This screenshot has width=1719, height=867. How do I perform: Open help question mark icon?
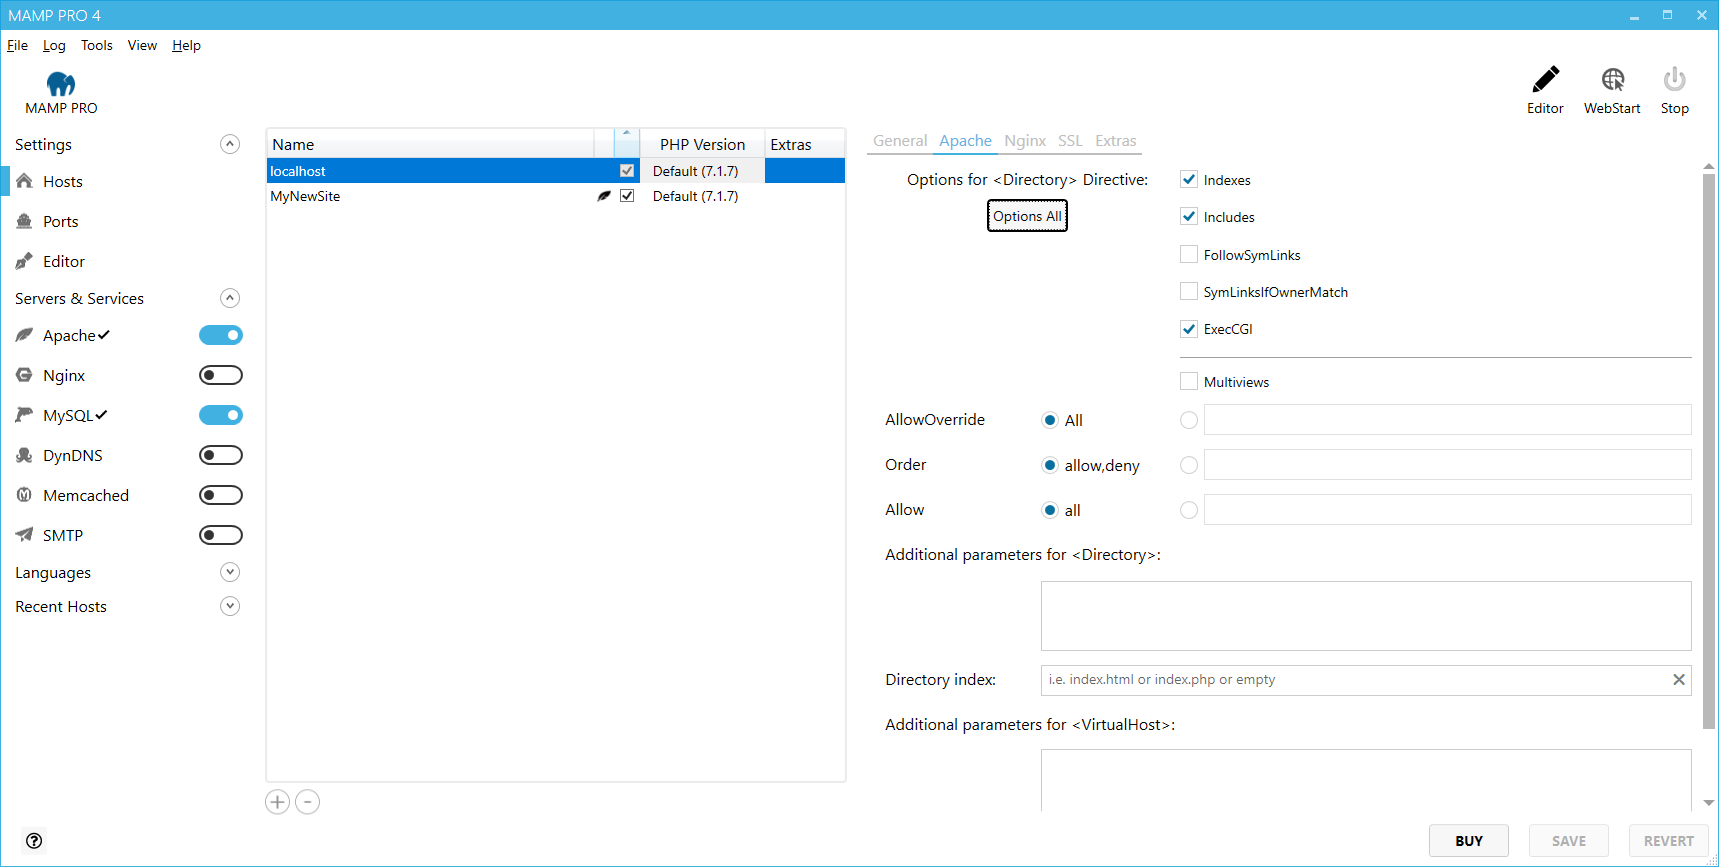tap(34, 841)
